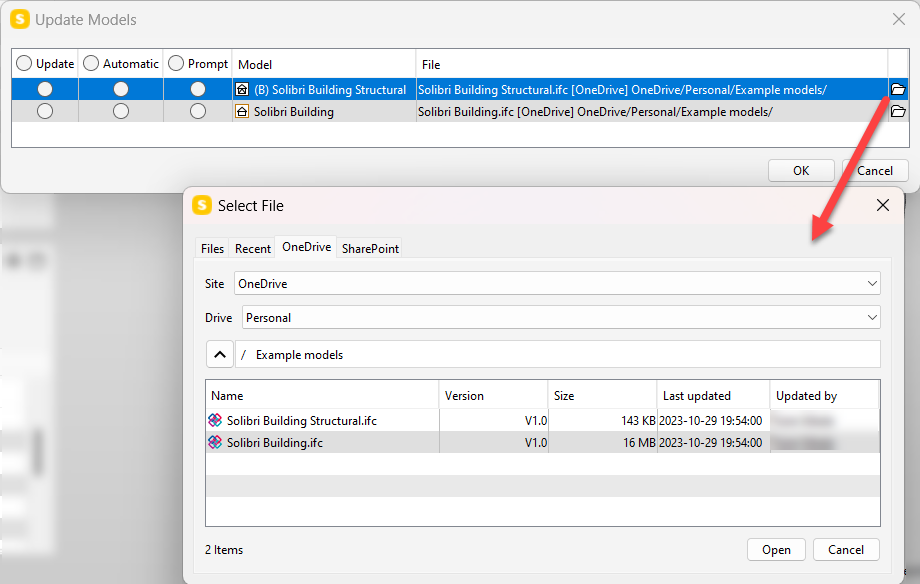Select file Solibri Building.ifc

coord(275,442)
